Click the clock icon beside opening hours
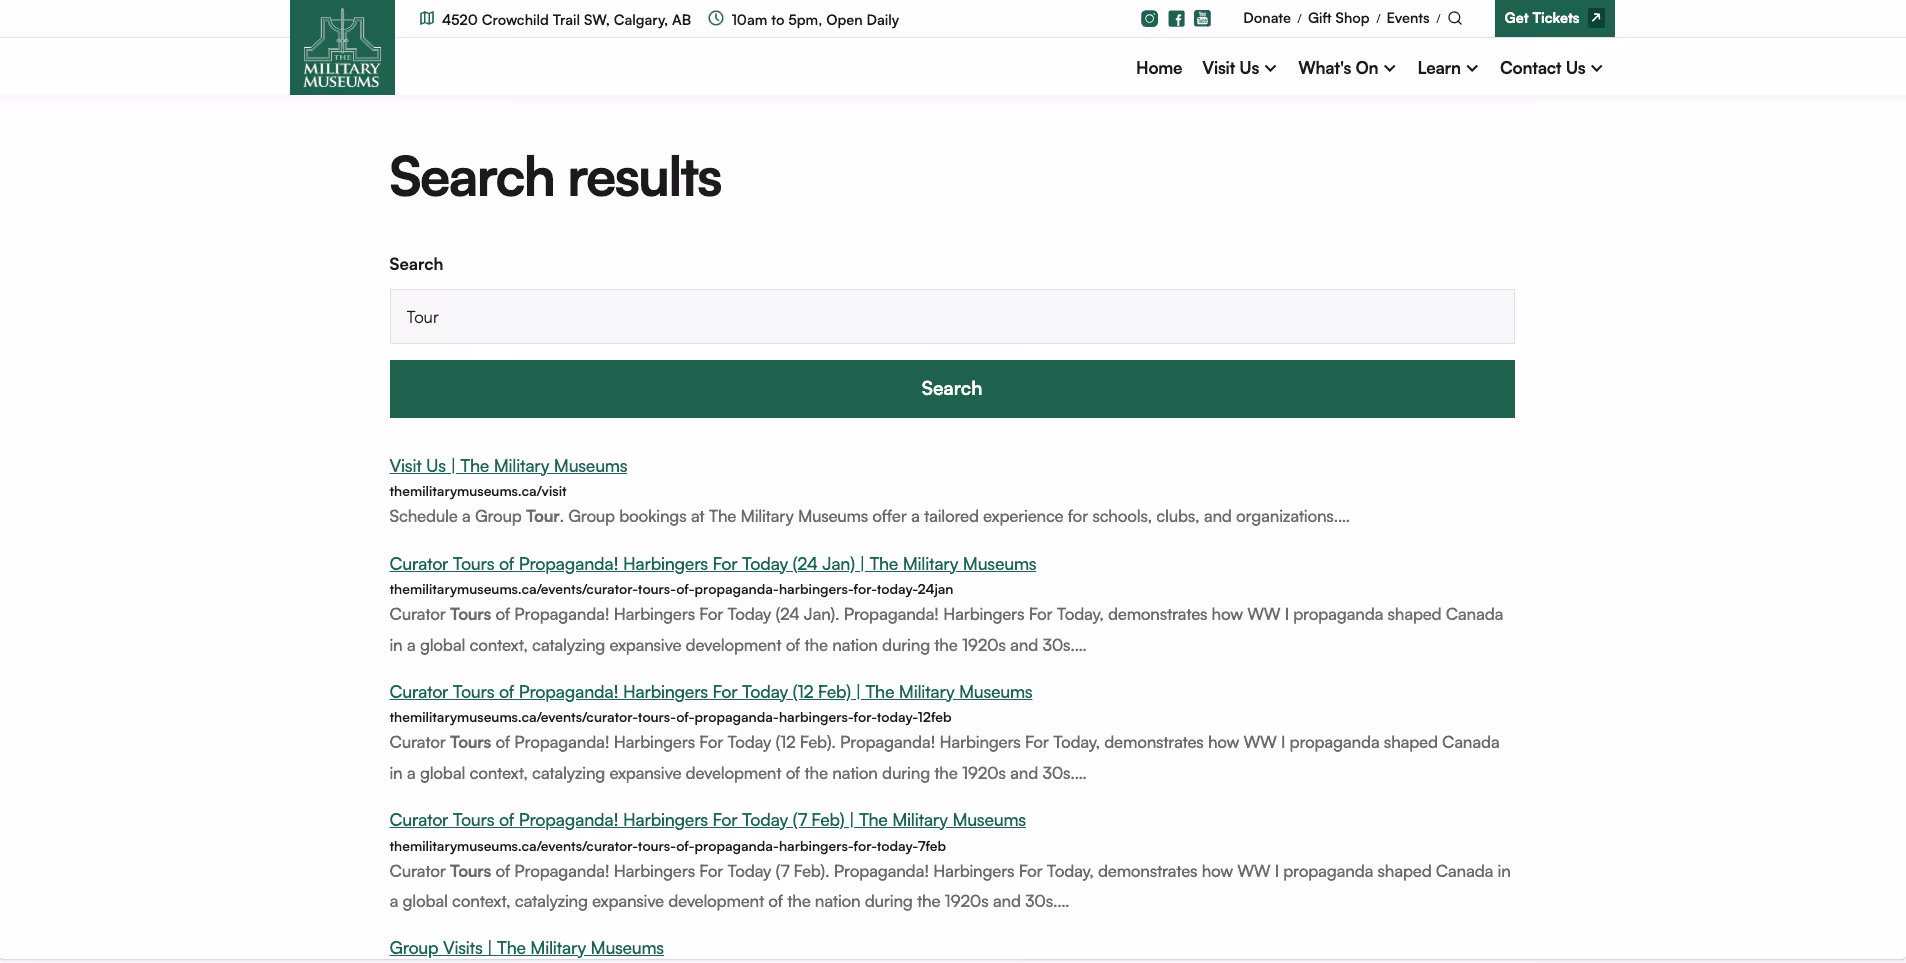 click(x=716, y=18)
